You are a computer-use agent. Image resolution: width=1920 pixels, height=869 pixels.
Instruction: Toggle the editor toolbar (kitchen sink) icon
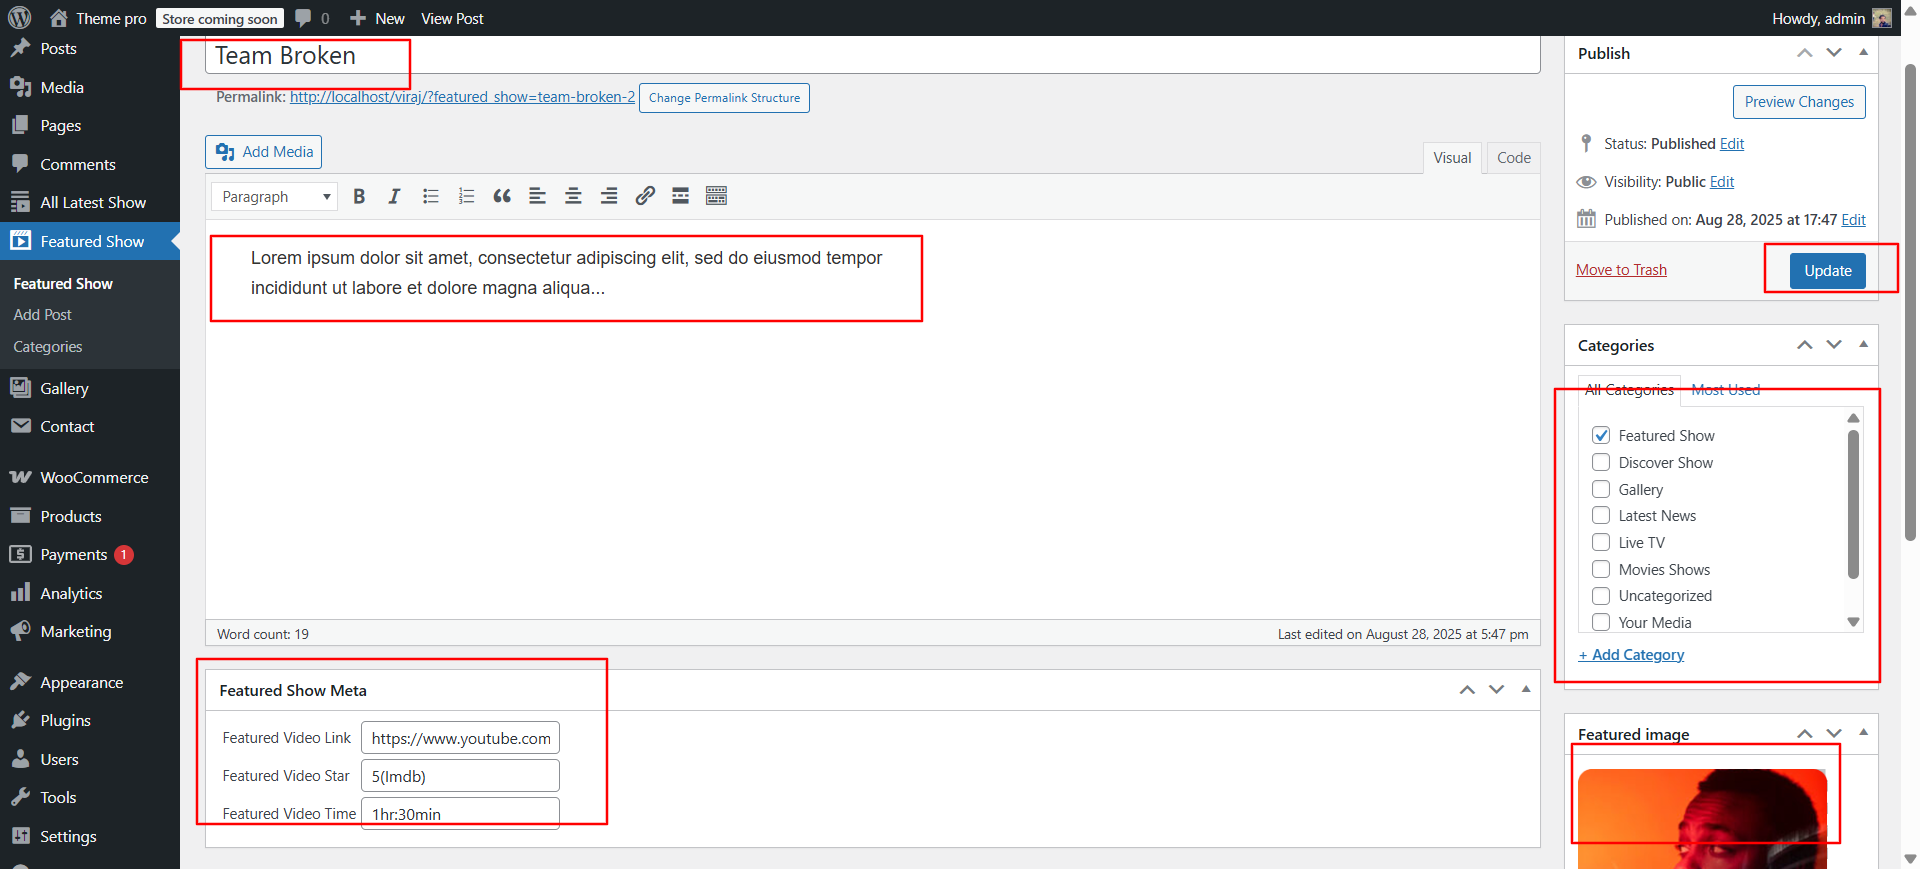[716, 197]
